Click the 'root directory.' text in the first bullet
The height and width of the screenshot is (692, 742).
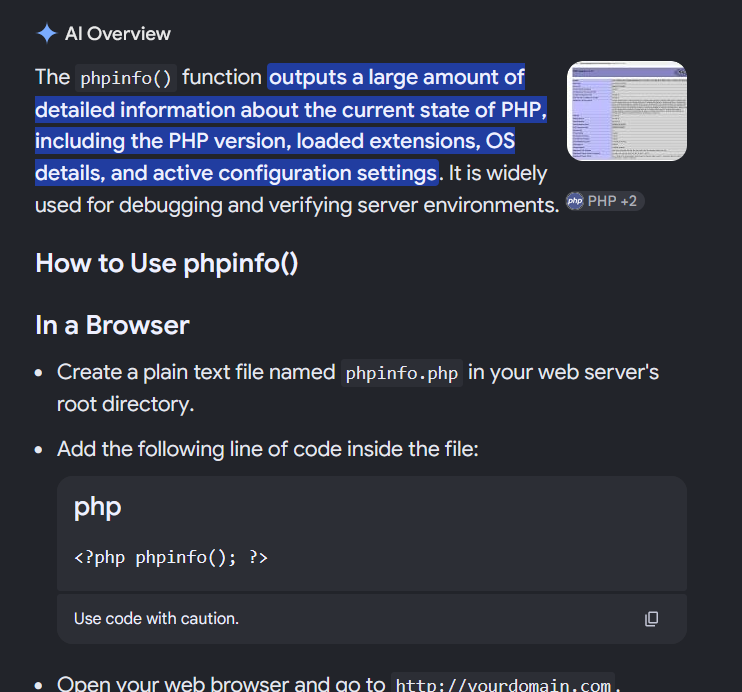[125, 404]
